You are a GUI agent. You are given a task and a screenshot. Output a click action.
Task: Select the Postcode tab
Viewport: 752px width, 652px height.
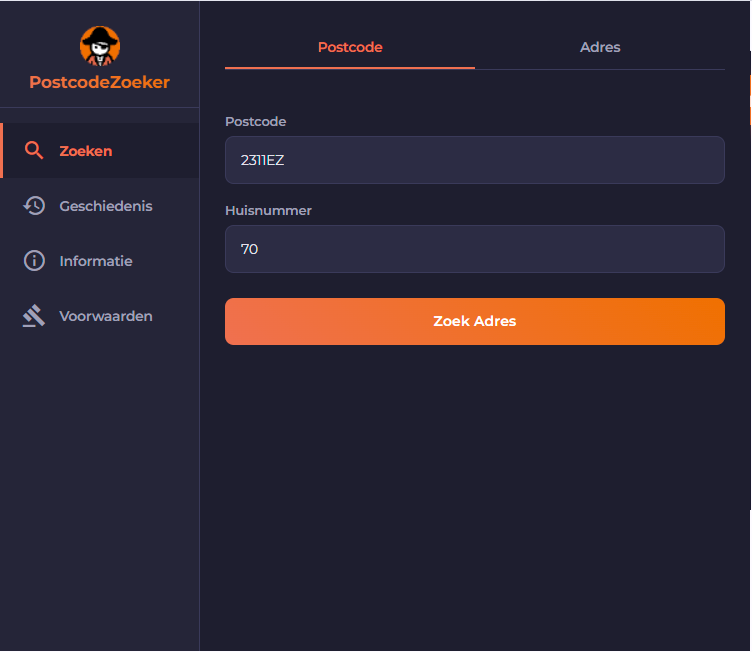[350, 47]
